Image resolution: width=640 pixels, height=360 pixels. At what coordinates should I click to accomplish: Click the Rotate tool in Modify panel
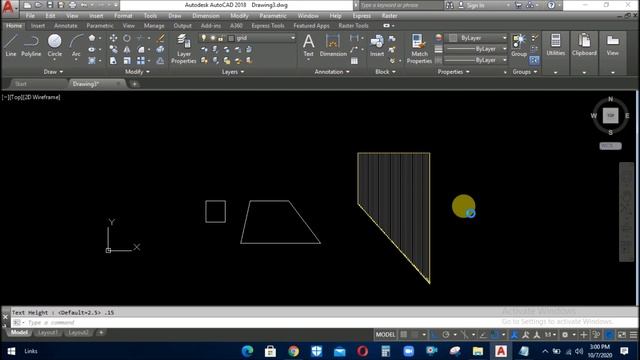click(x=127, y=38)
